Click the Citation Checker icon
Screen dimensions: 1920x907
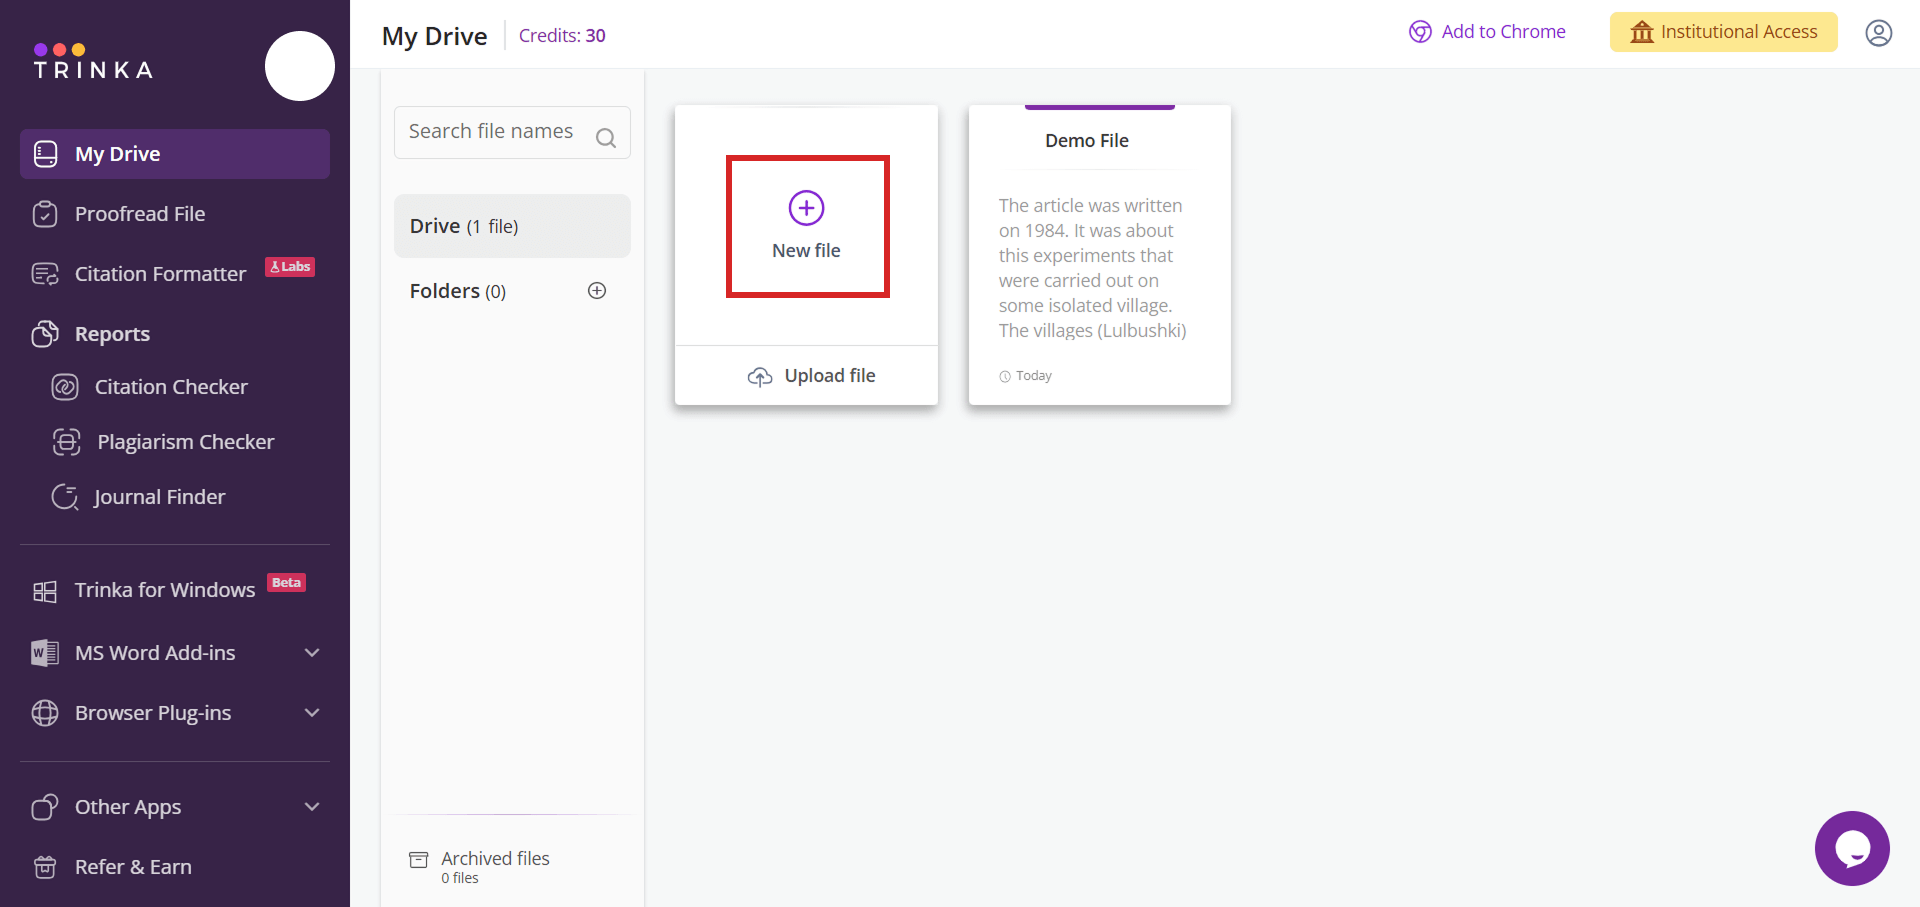click(x=65, y=387)
